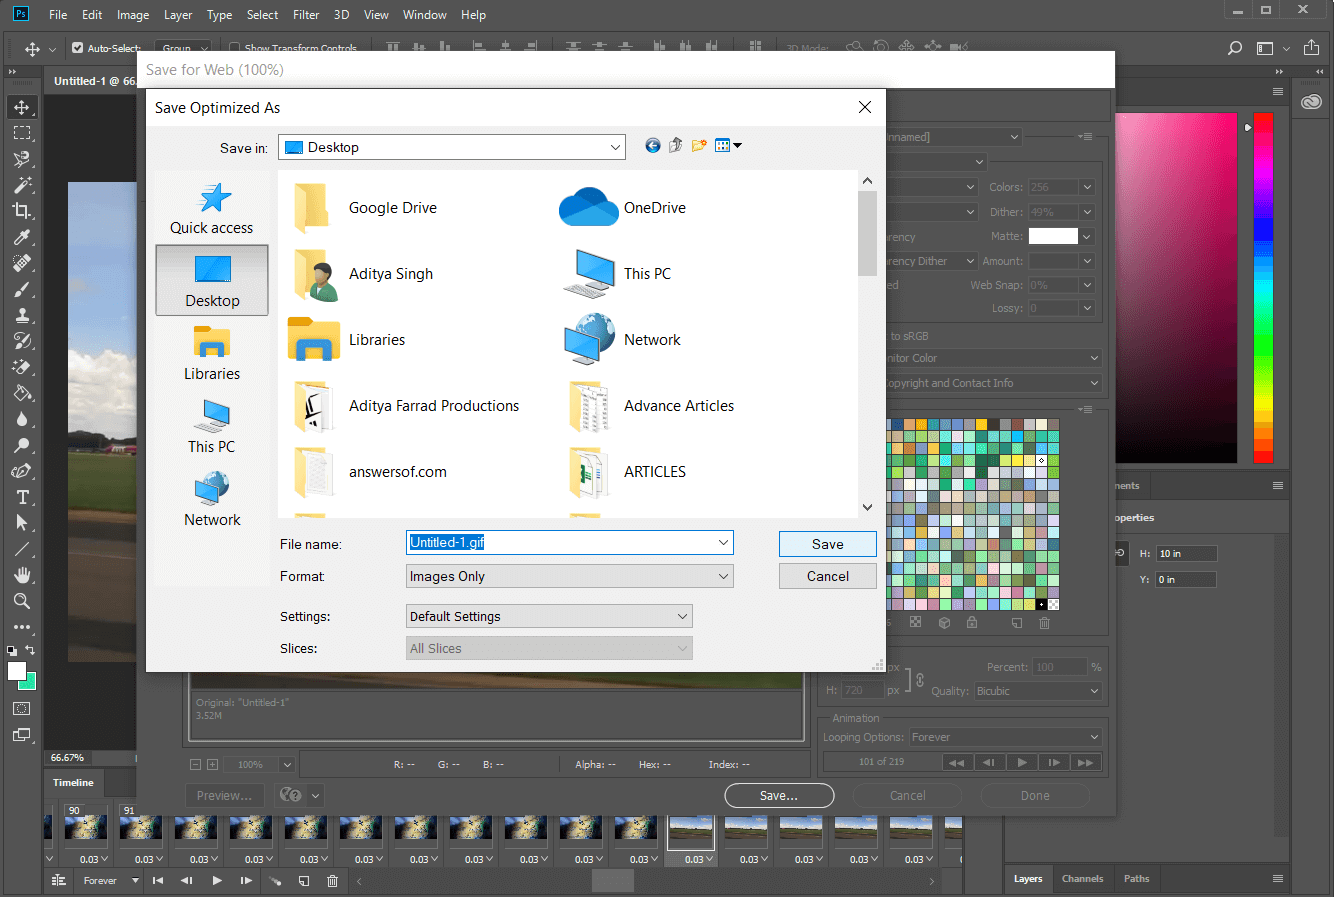Select the Crop tool
Screen dimensions: 1334x897
(21, 211)
